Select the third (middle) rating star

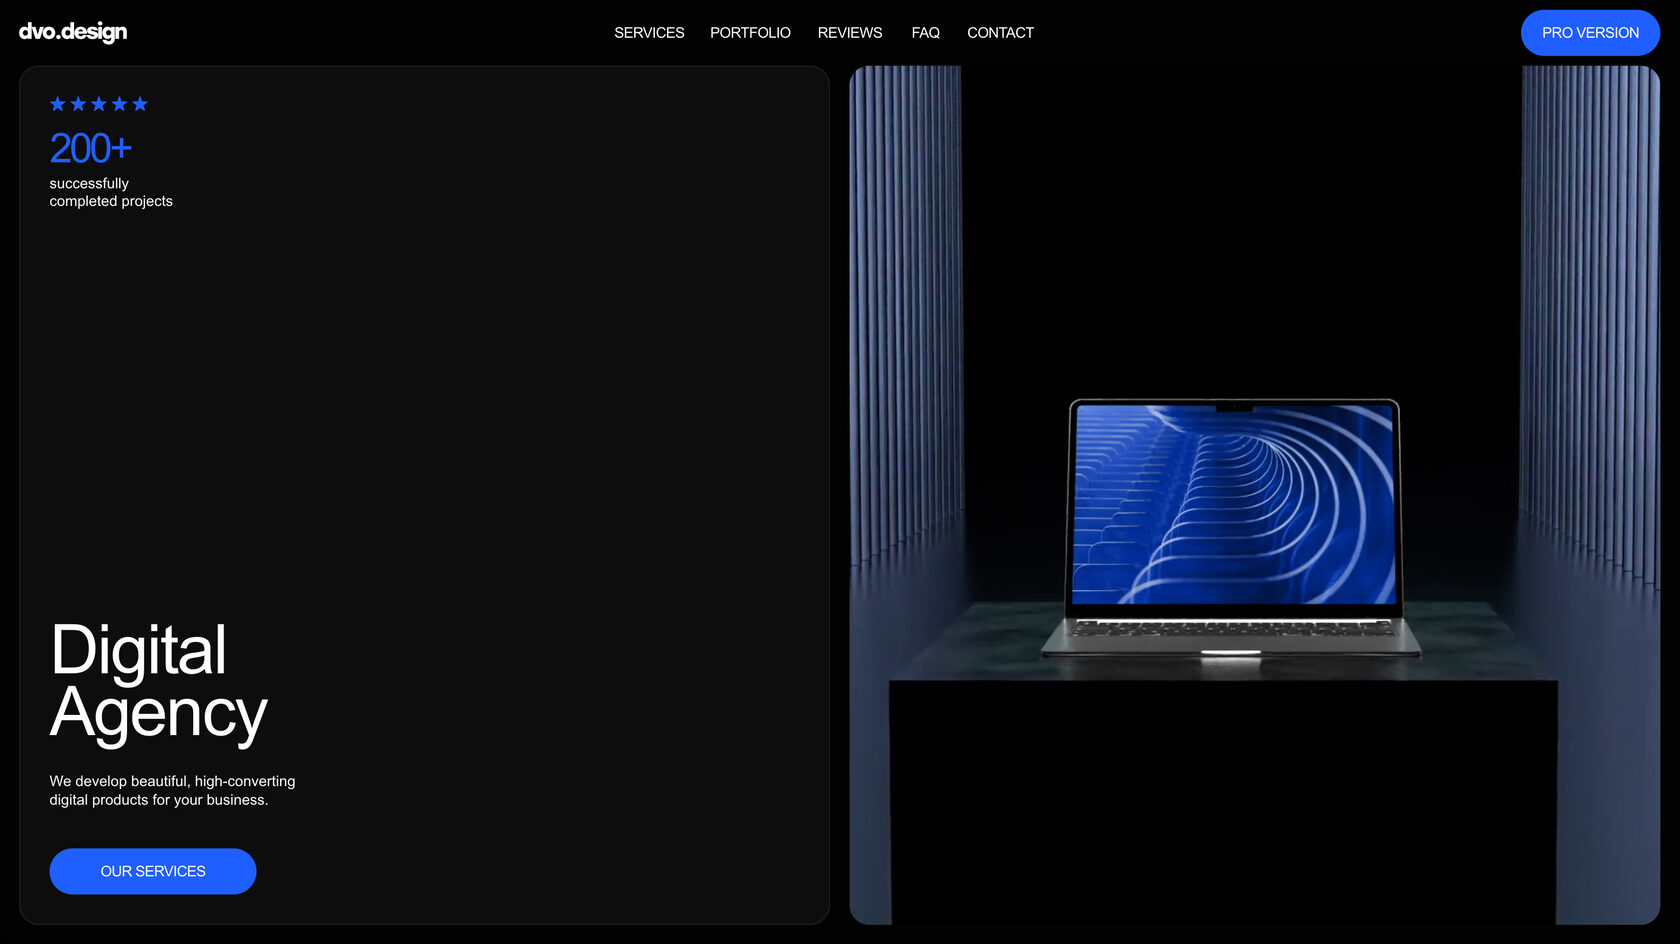(x=99, y=104)
